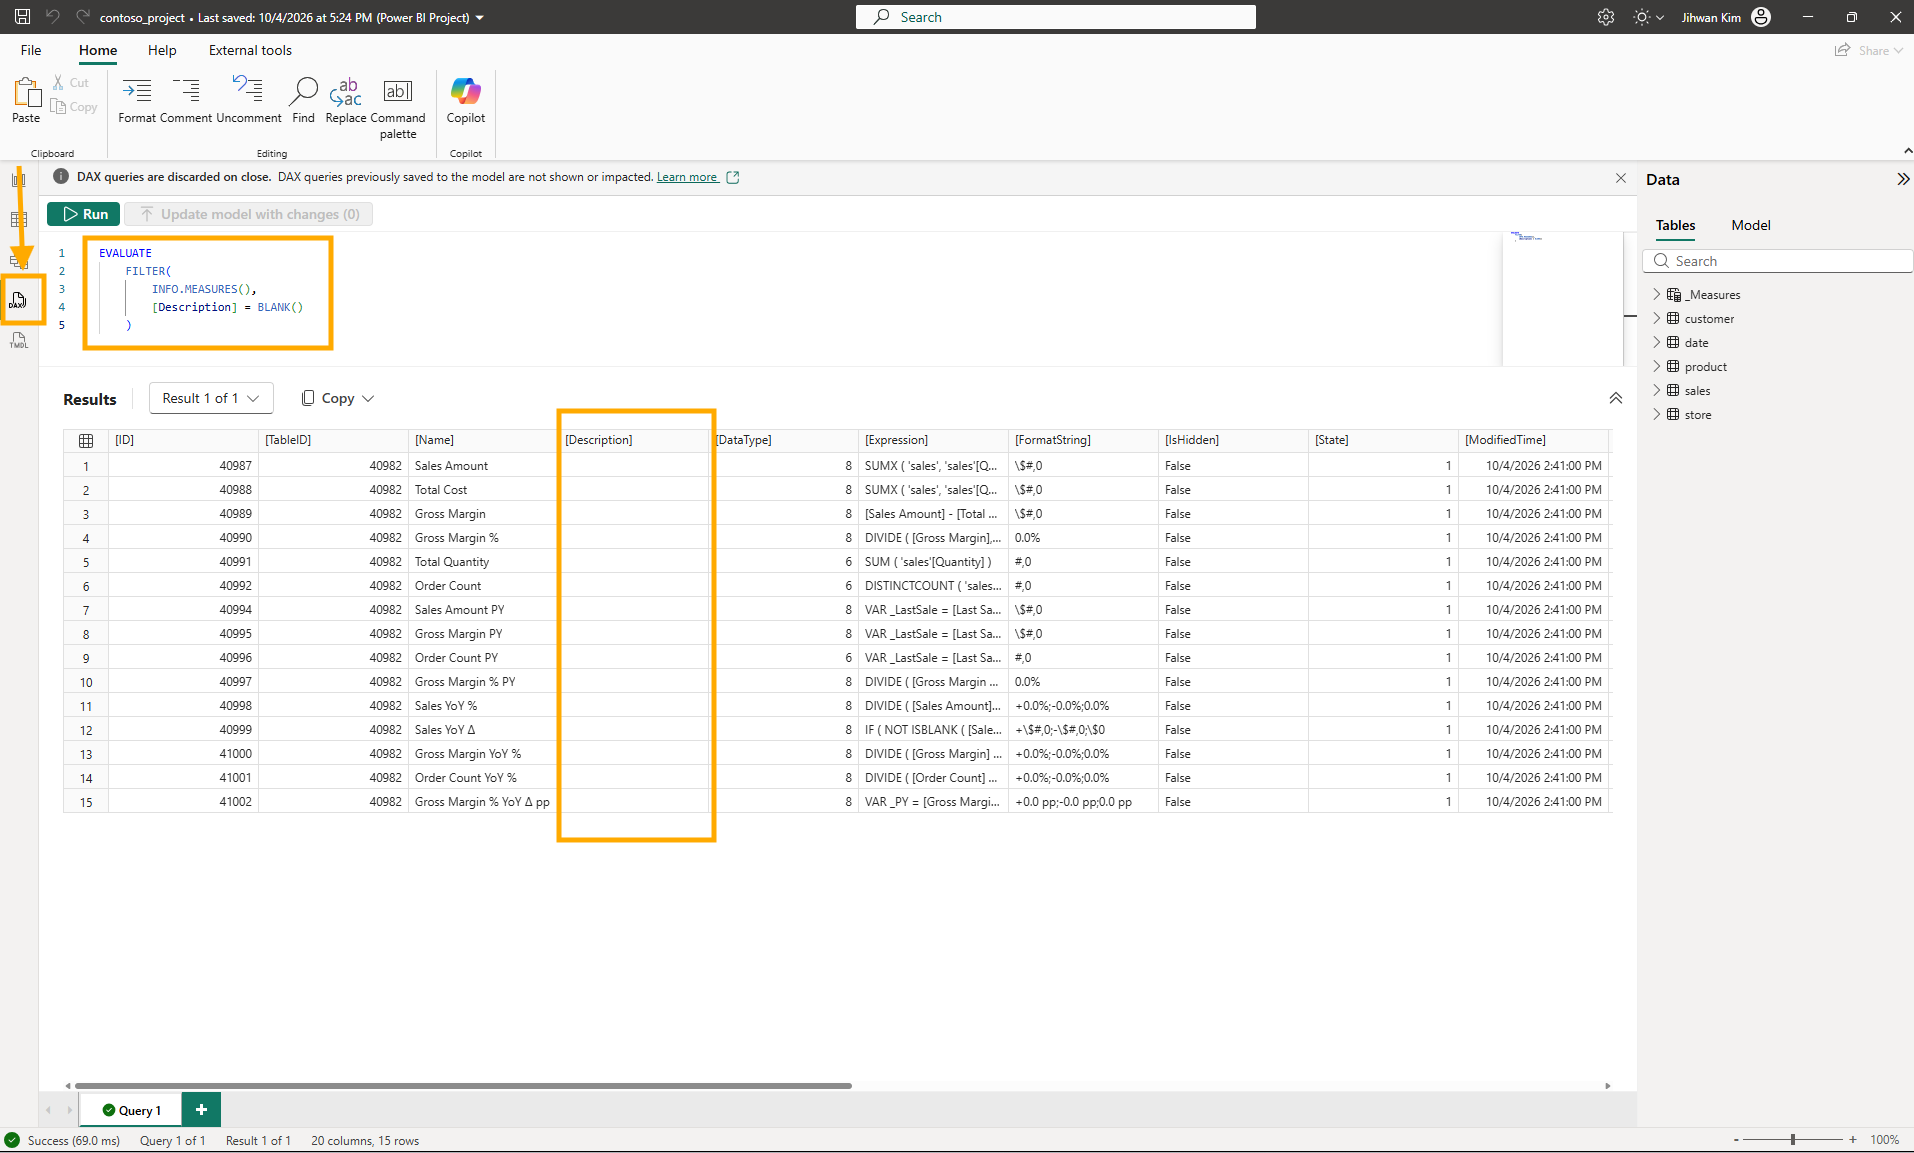Screen dimensions: 1914x1153
Task: Click the product table in Data pane
Action: coord(1705,367)
